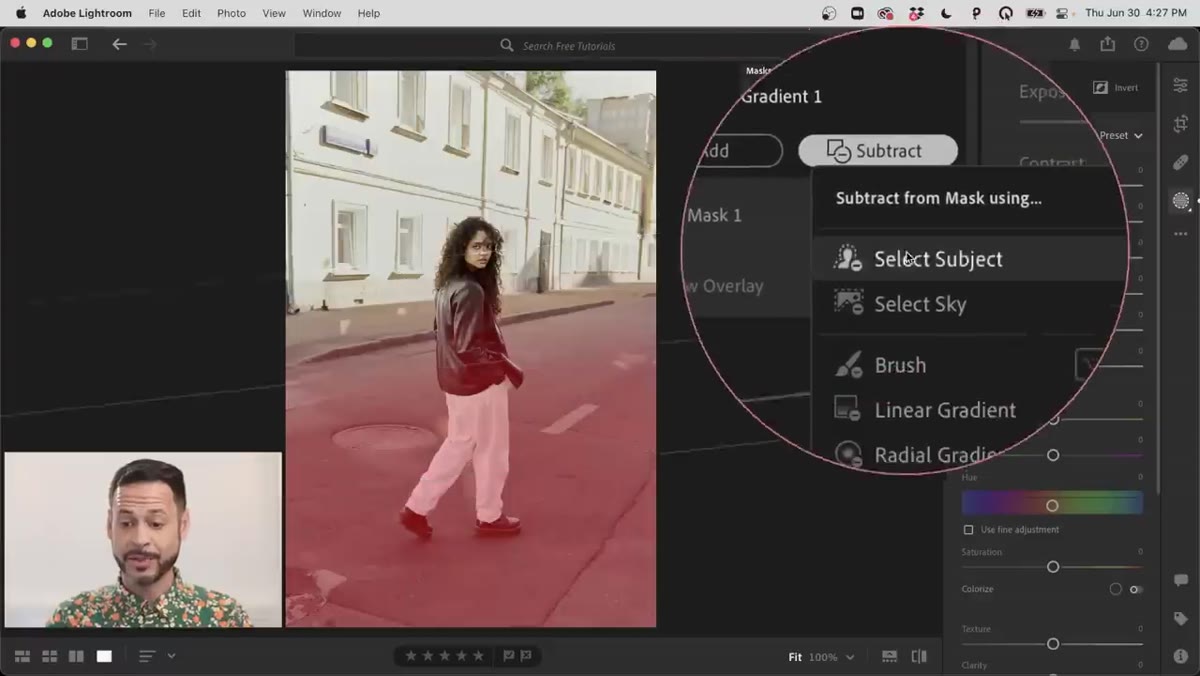Click the Subtract button

pos(877,151)
